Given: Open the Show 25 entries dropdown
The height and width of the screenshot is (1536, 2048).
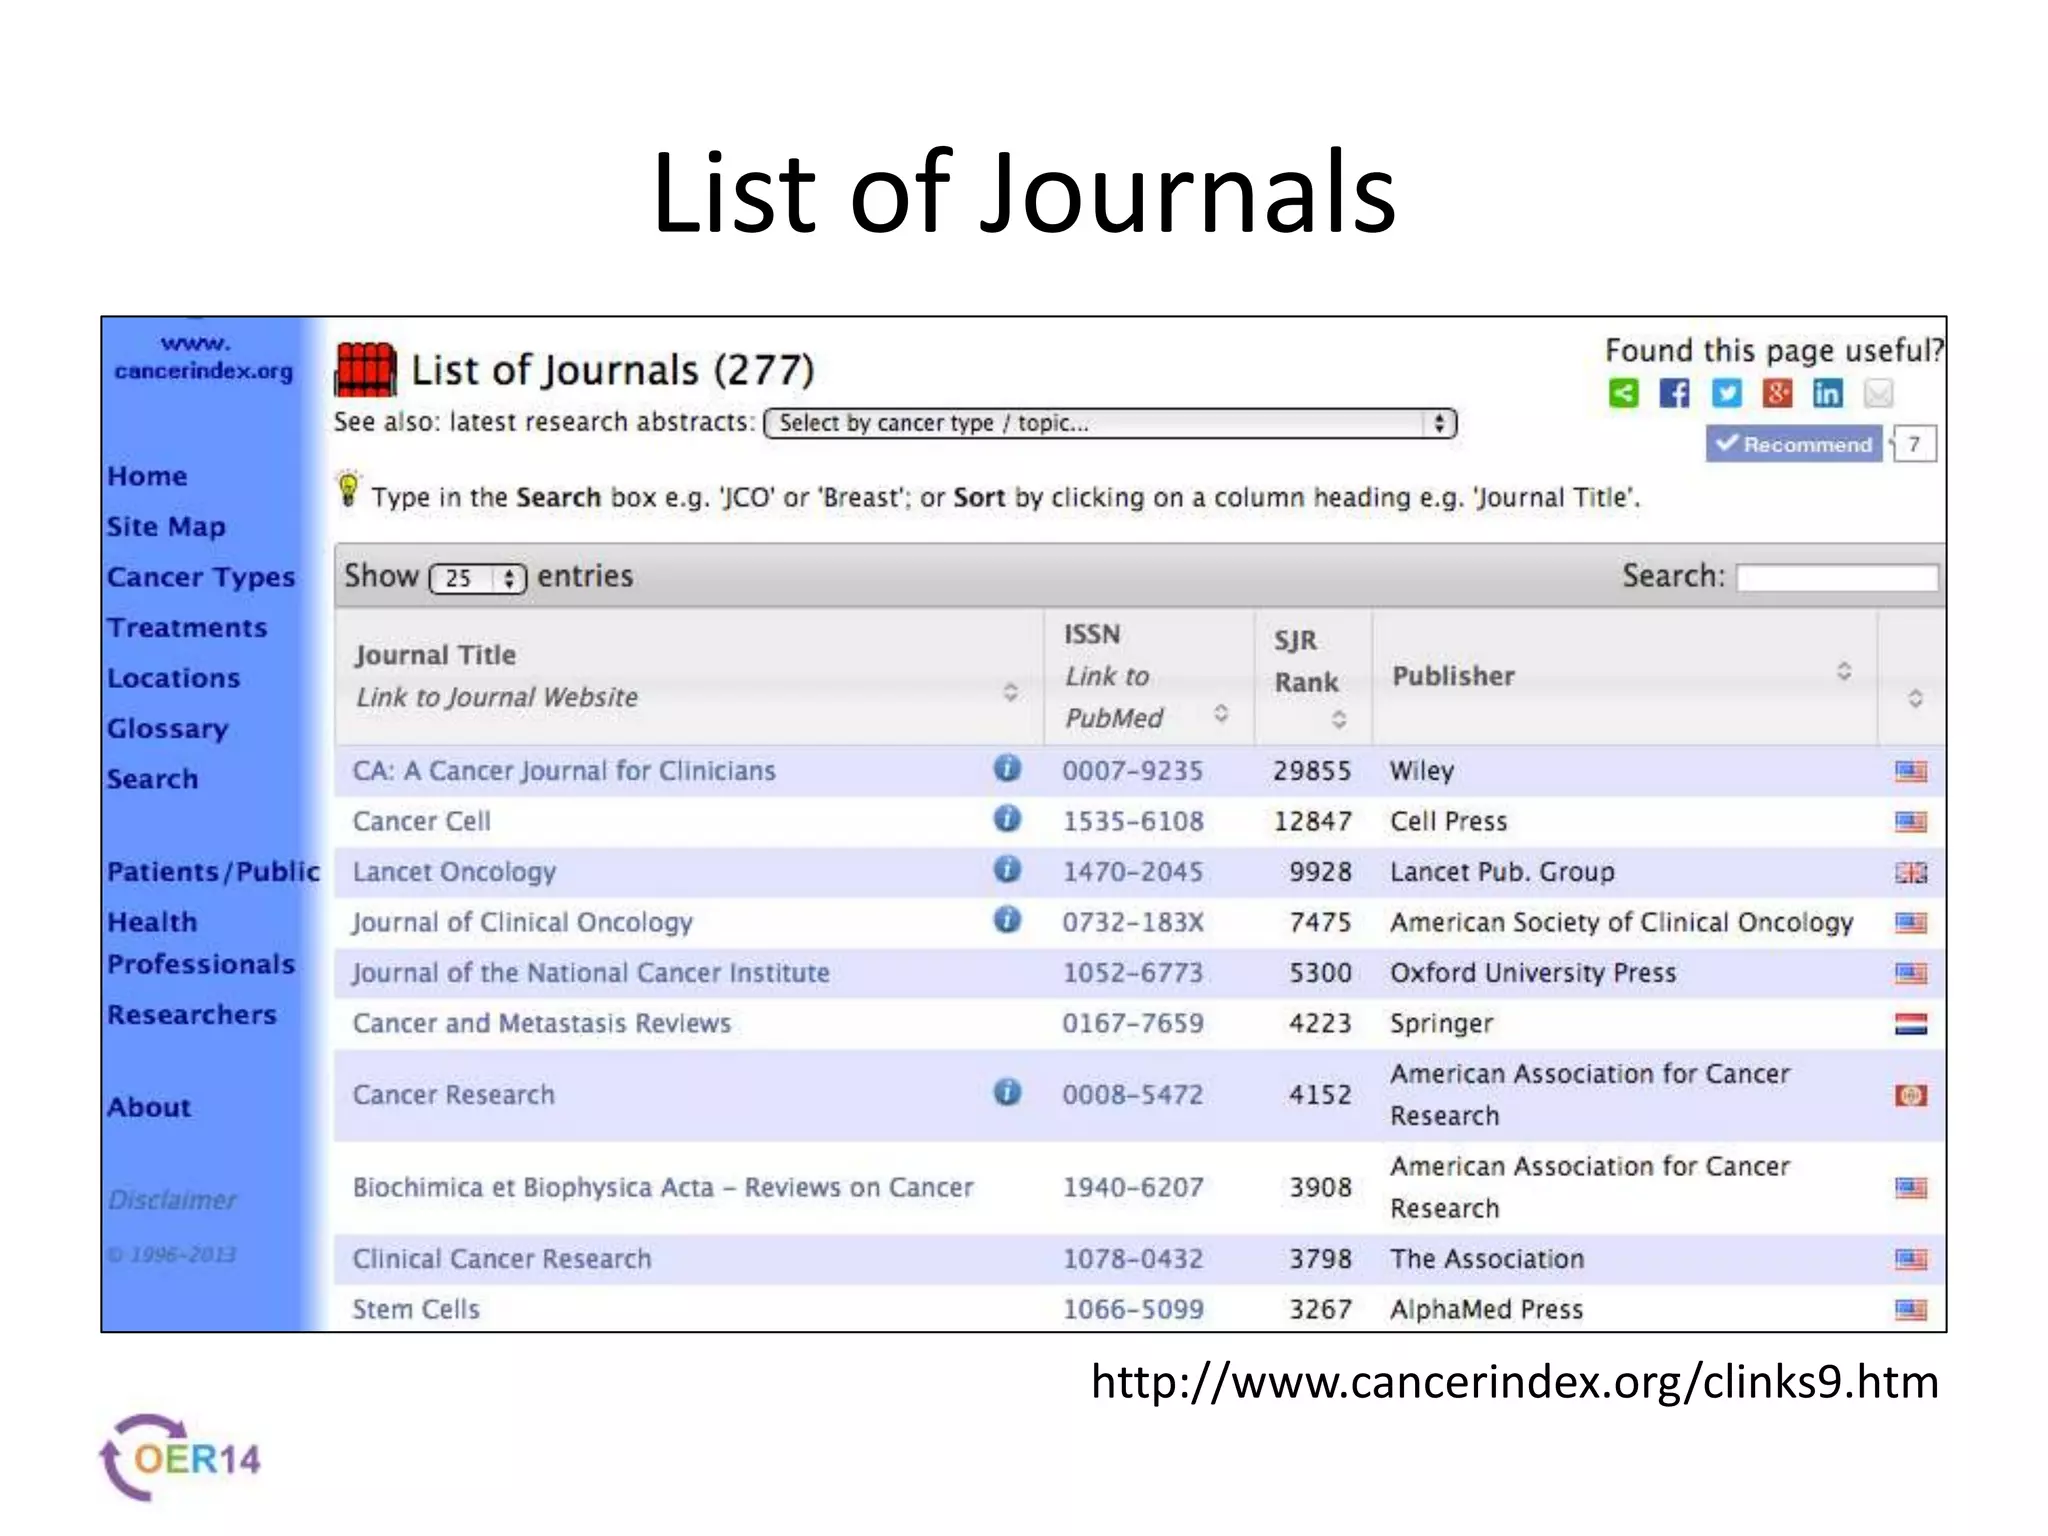Looking at the screenshot, I should (478, 578).
